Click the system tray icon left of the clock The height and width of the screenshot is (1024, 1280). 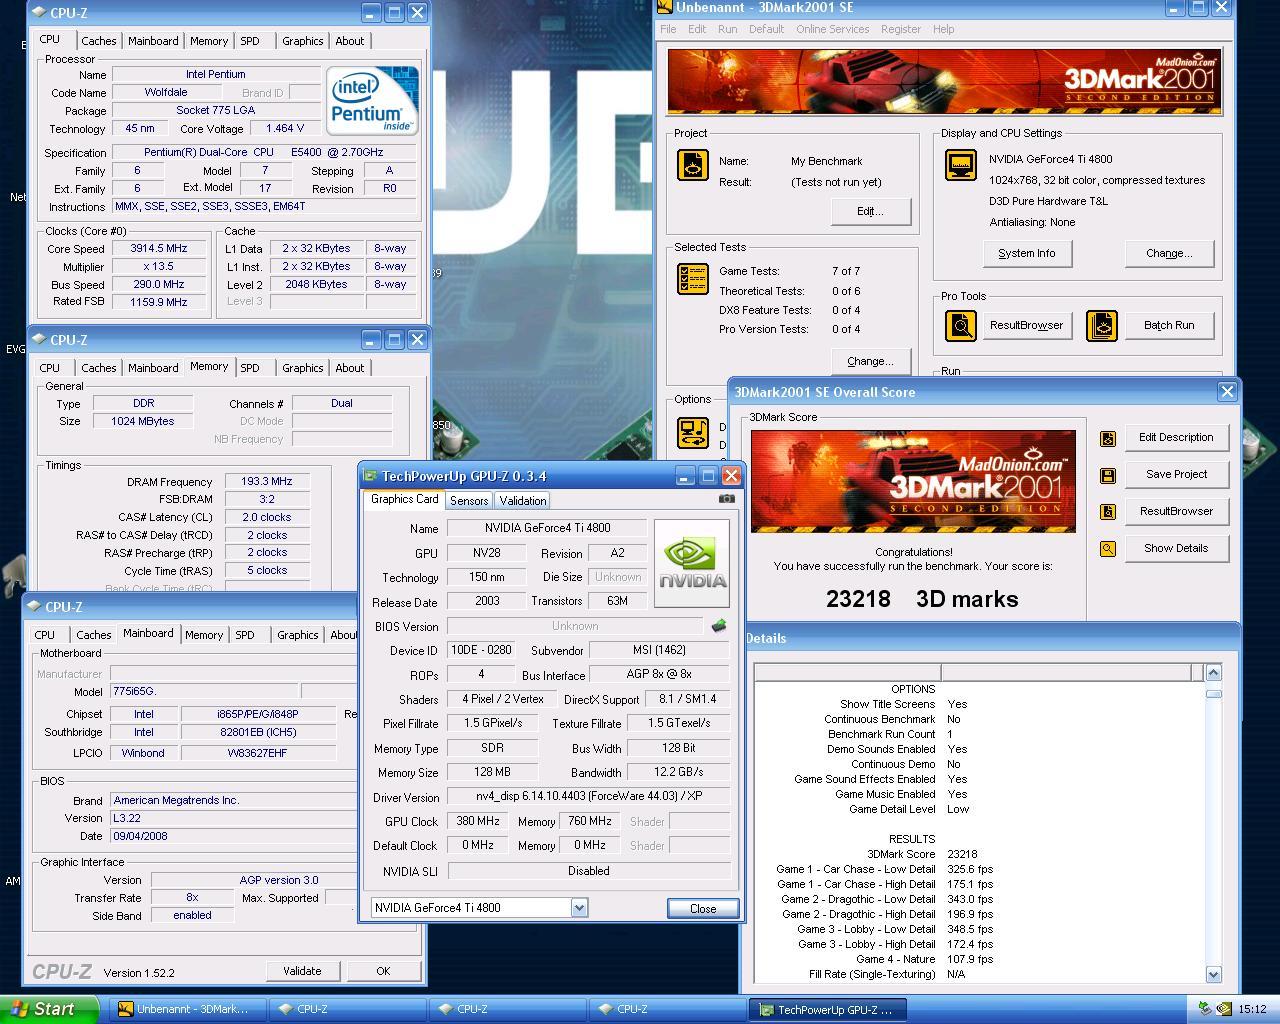pyautogui.click(x=1223, y=1009)
